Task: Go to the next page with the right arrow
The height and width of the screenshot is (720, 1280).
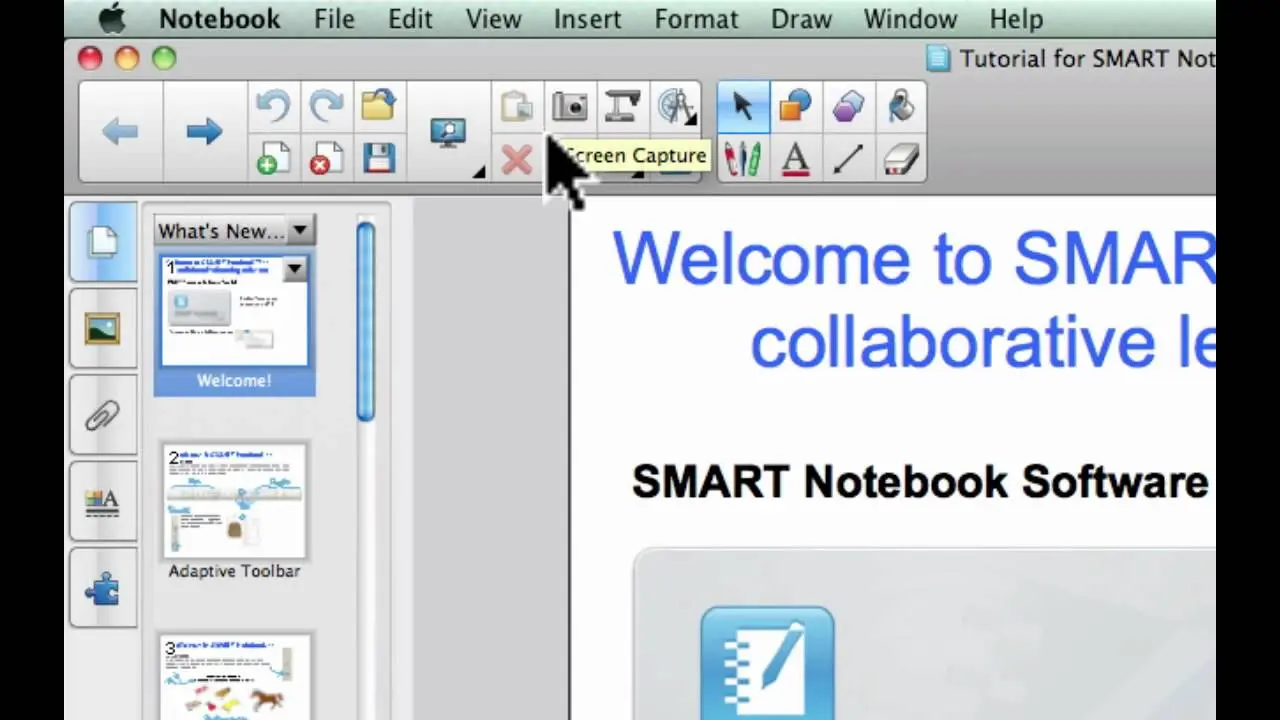Action: 204,131
